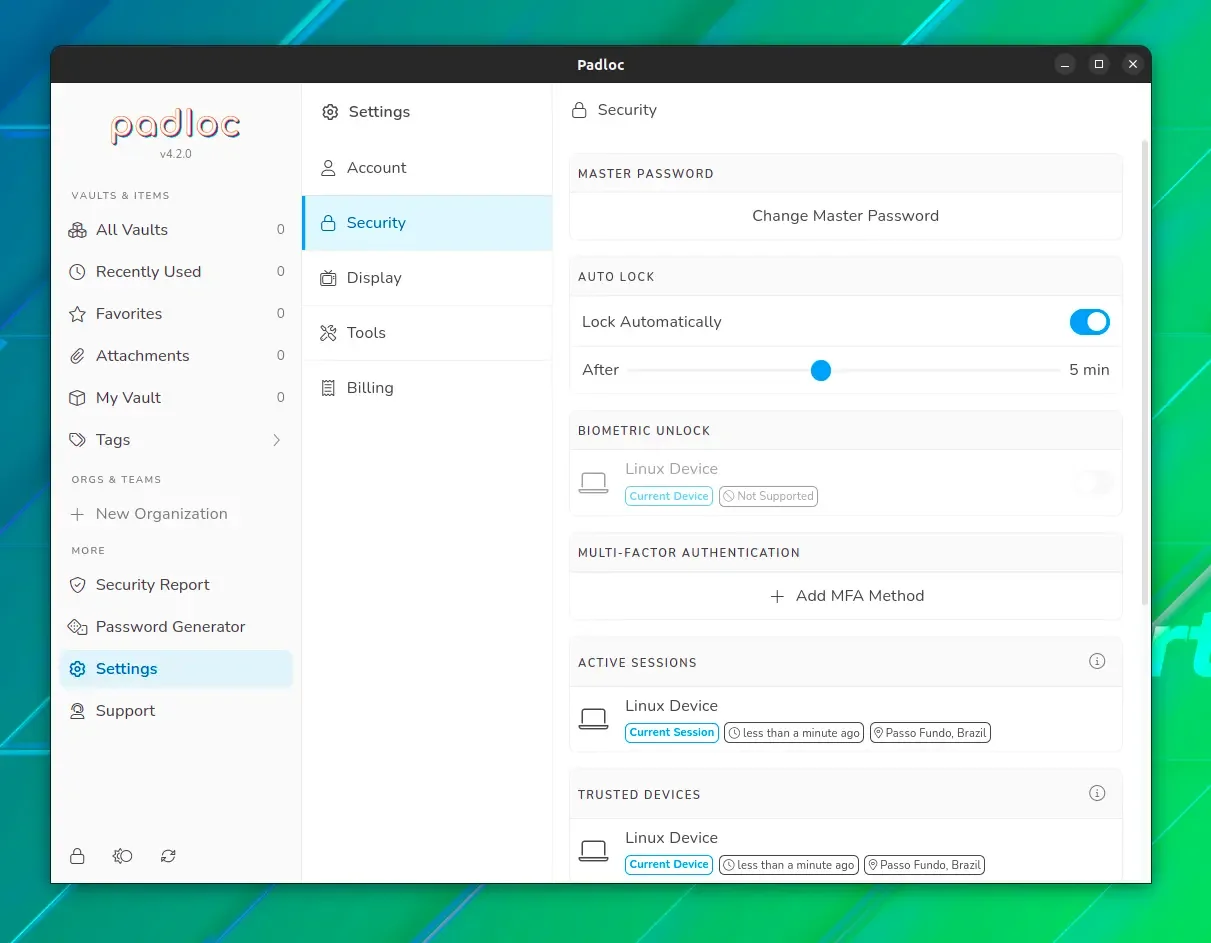The width and height of the screenshot is (1211, 943).
Task: Expand the Linux Device active session
Action: 846,719
